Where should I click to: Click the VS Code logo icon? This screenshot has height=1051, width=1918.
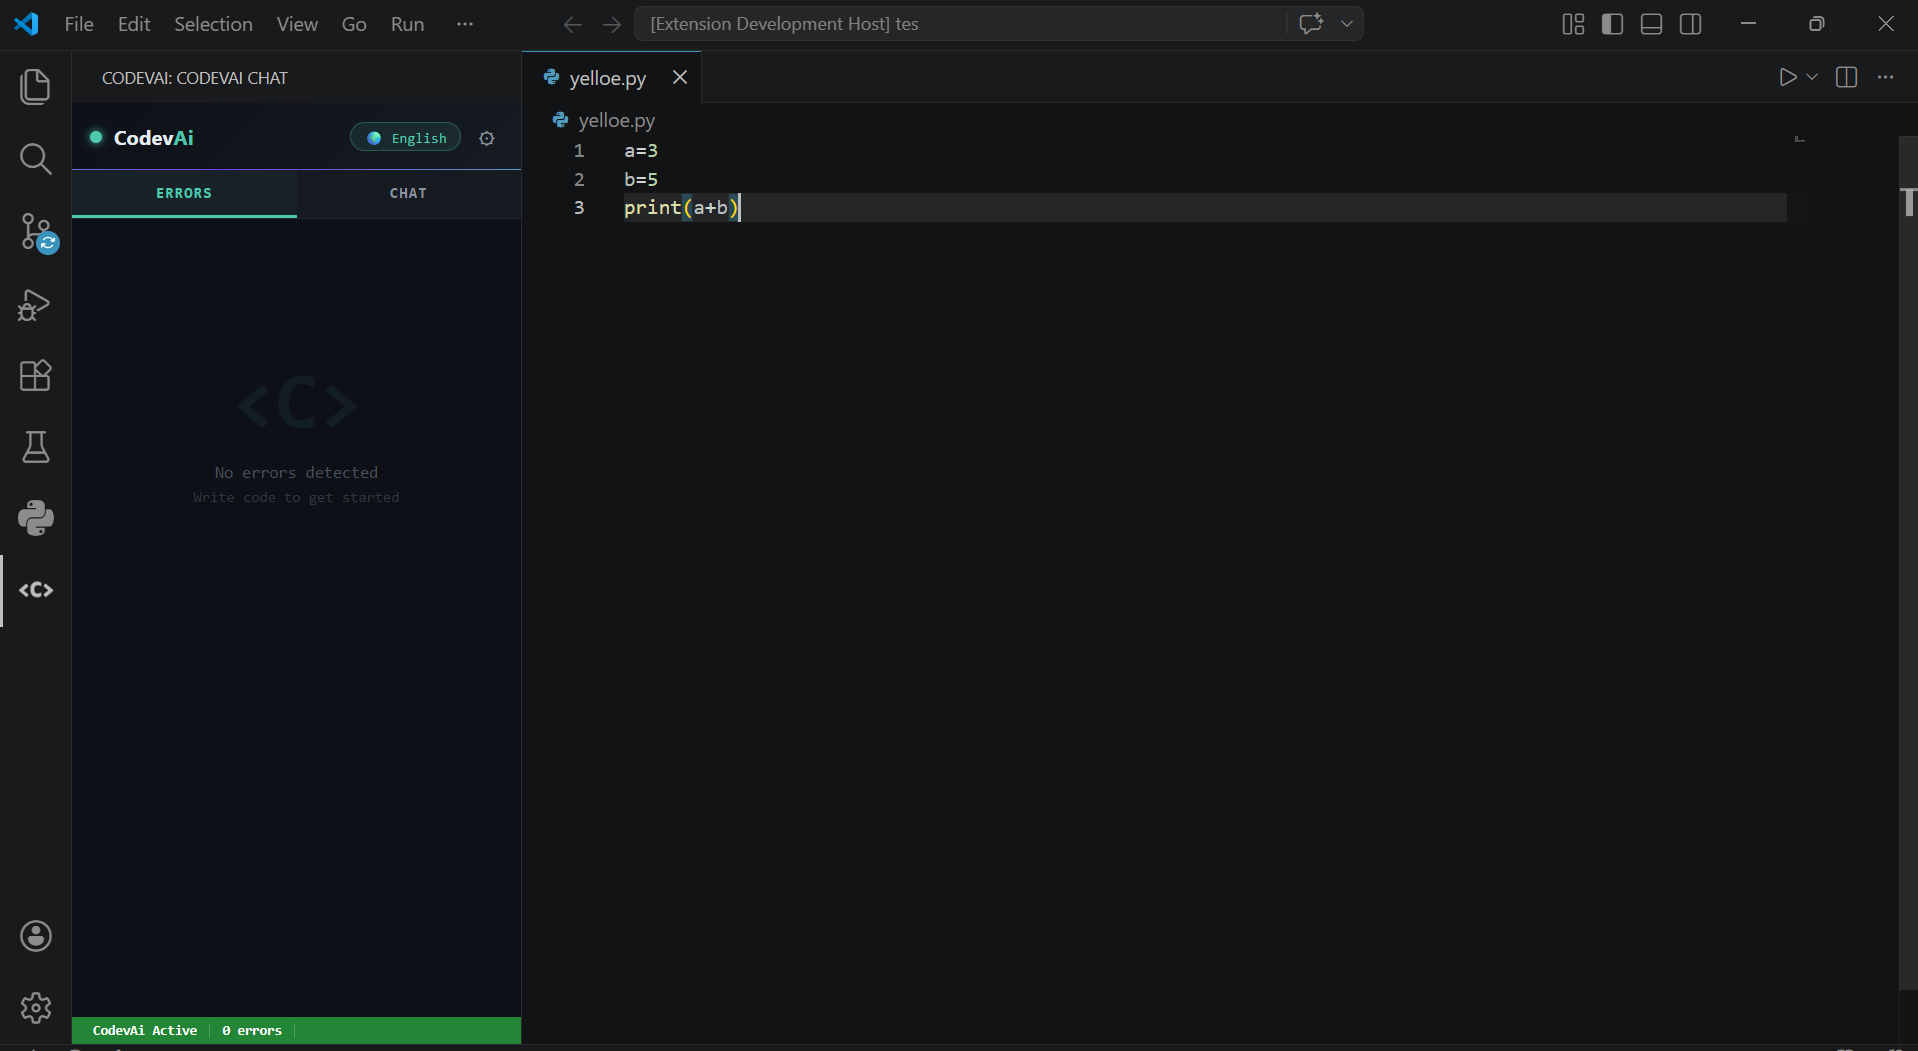[x=27, y=24]
